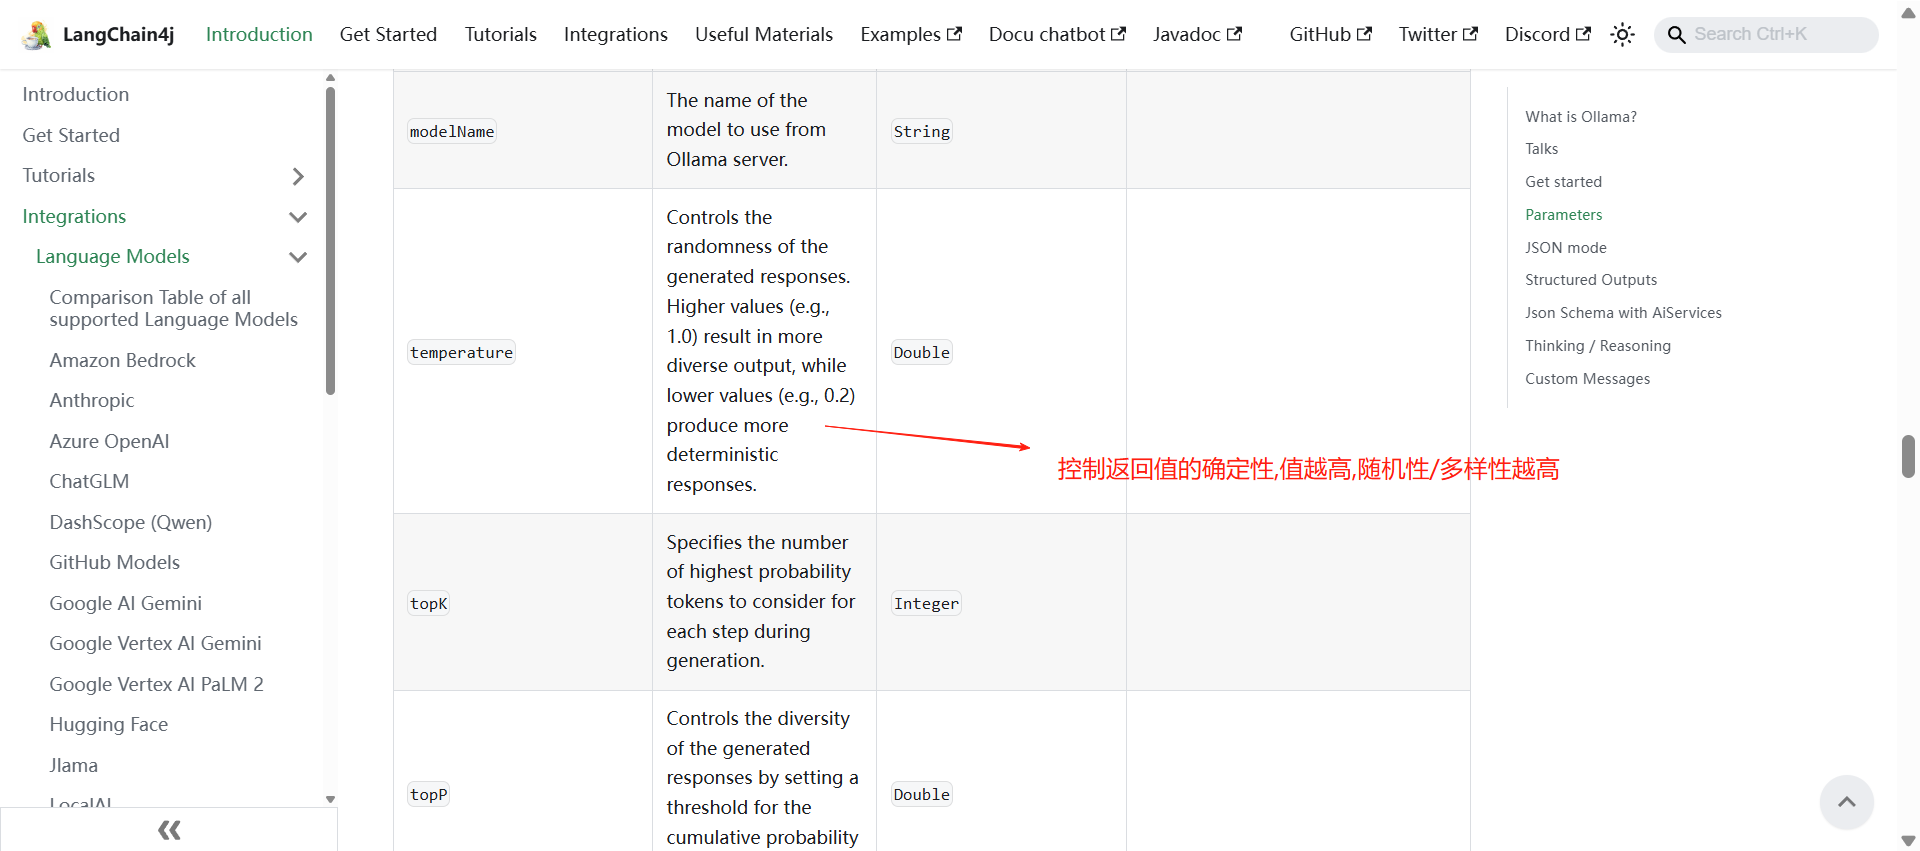Open the Twitter external link
The height and width of the screenshot is (851, 1920).
pyautogui.click(x=1438, y=35)
